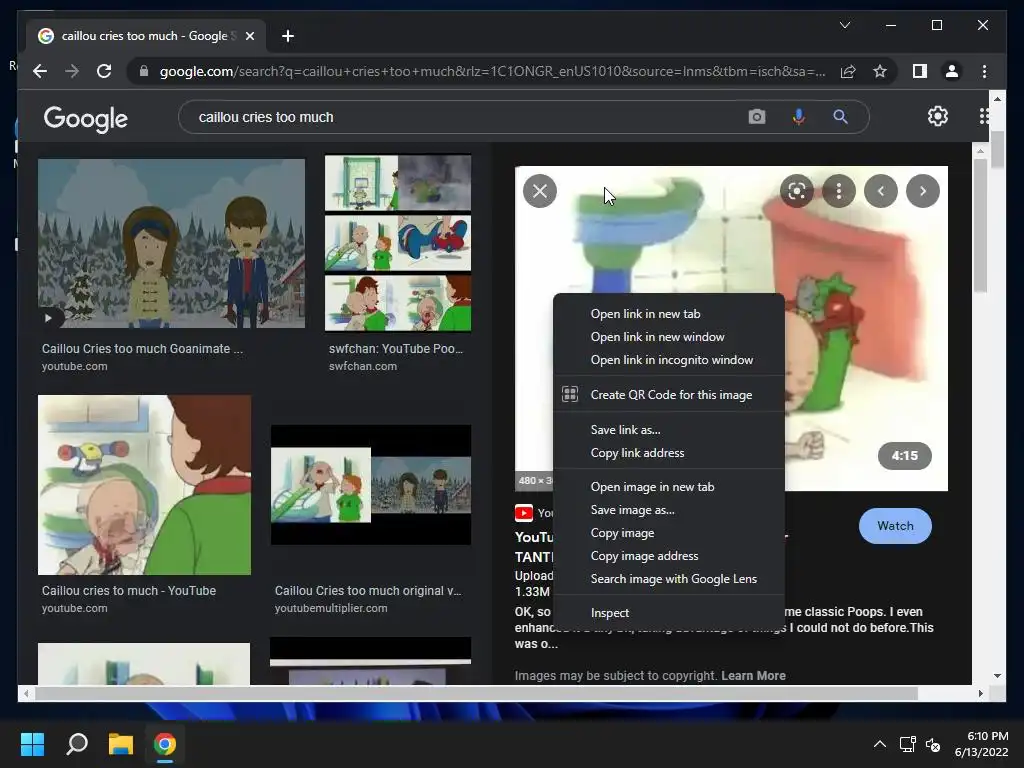Open the Windows Start menu

32,744
